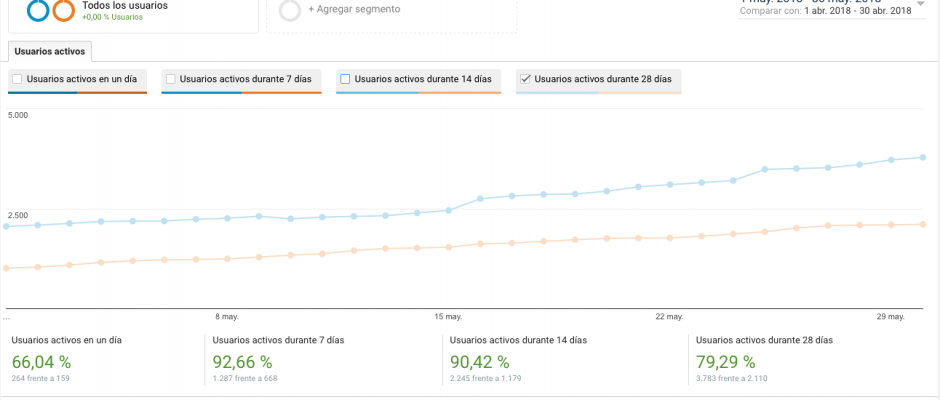Enable Usuarios activos durante 14 días checkbox
940x400 pixels.
tap(345, 79)
